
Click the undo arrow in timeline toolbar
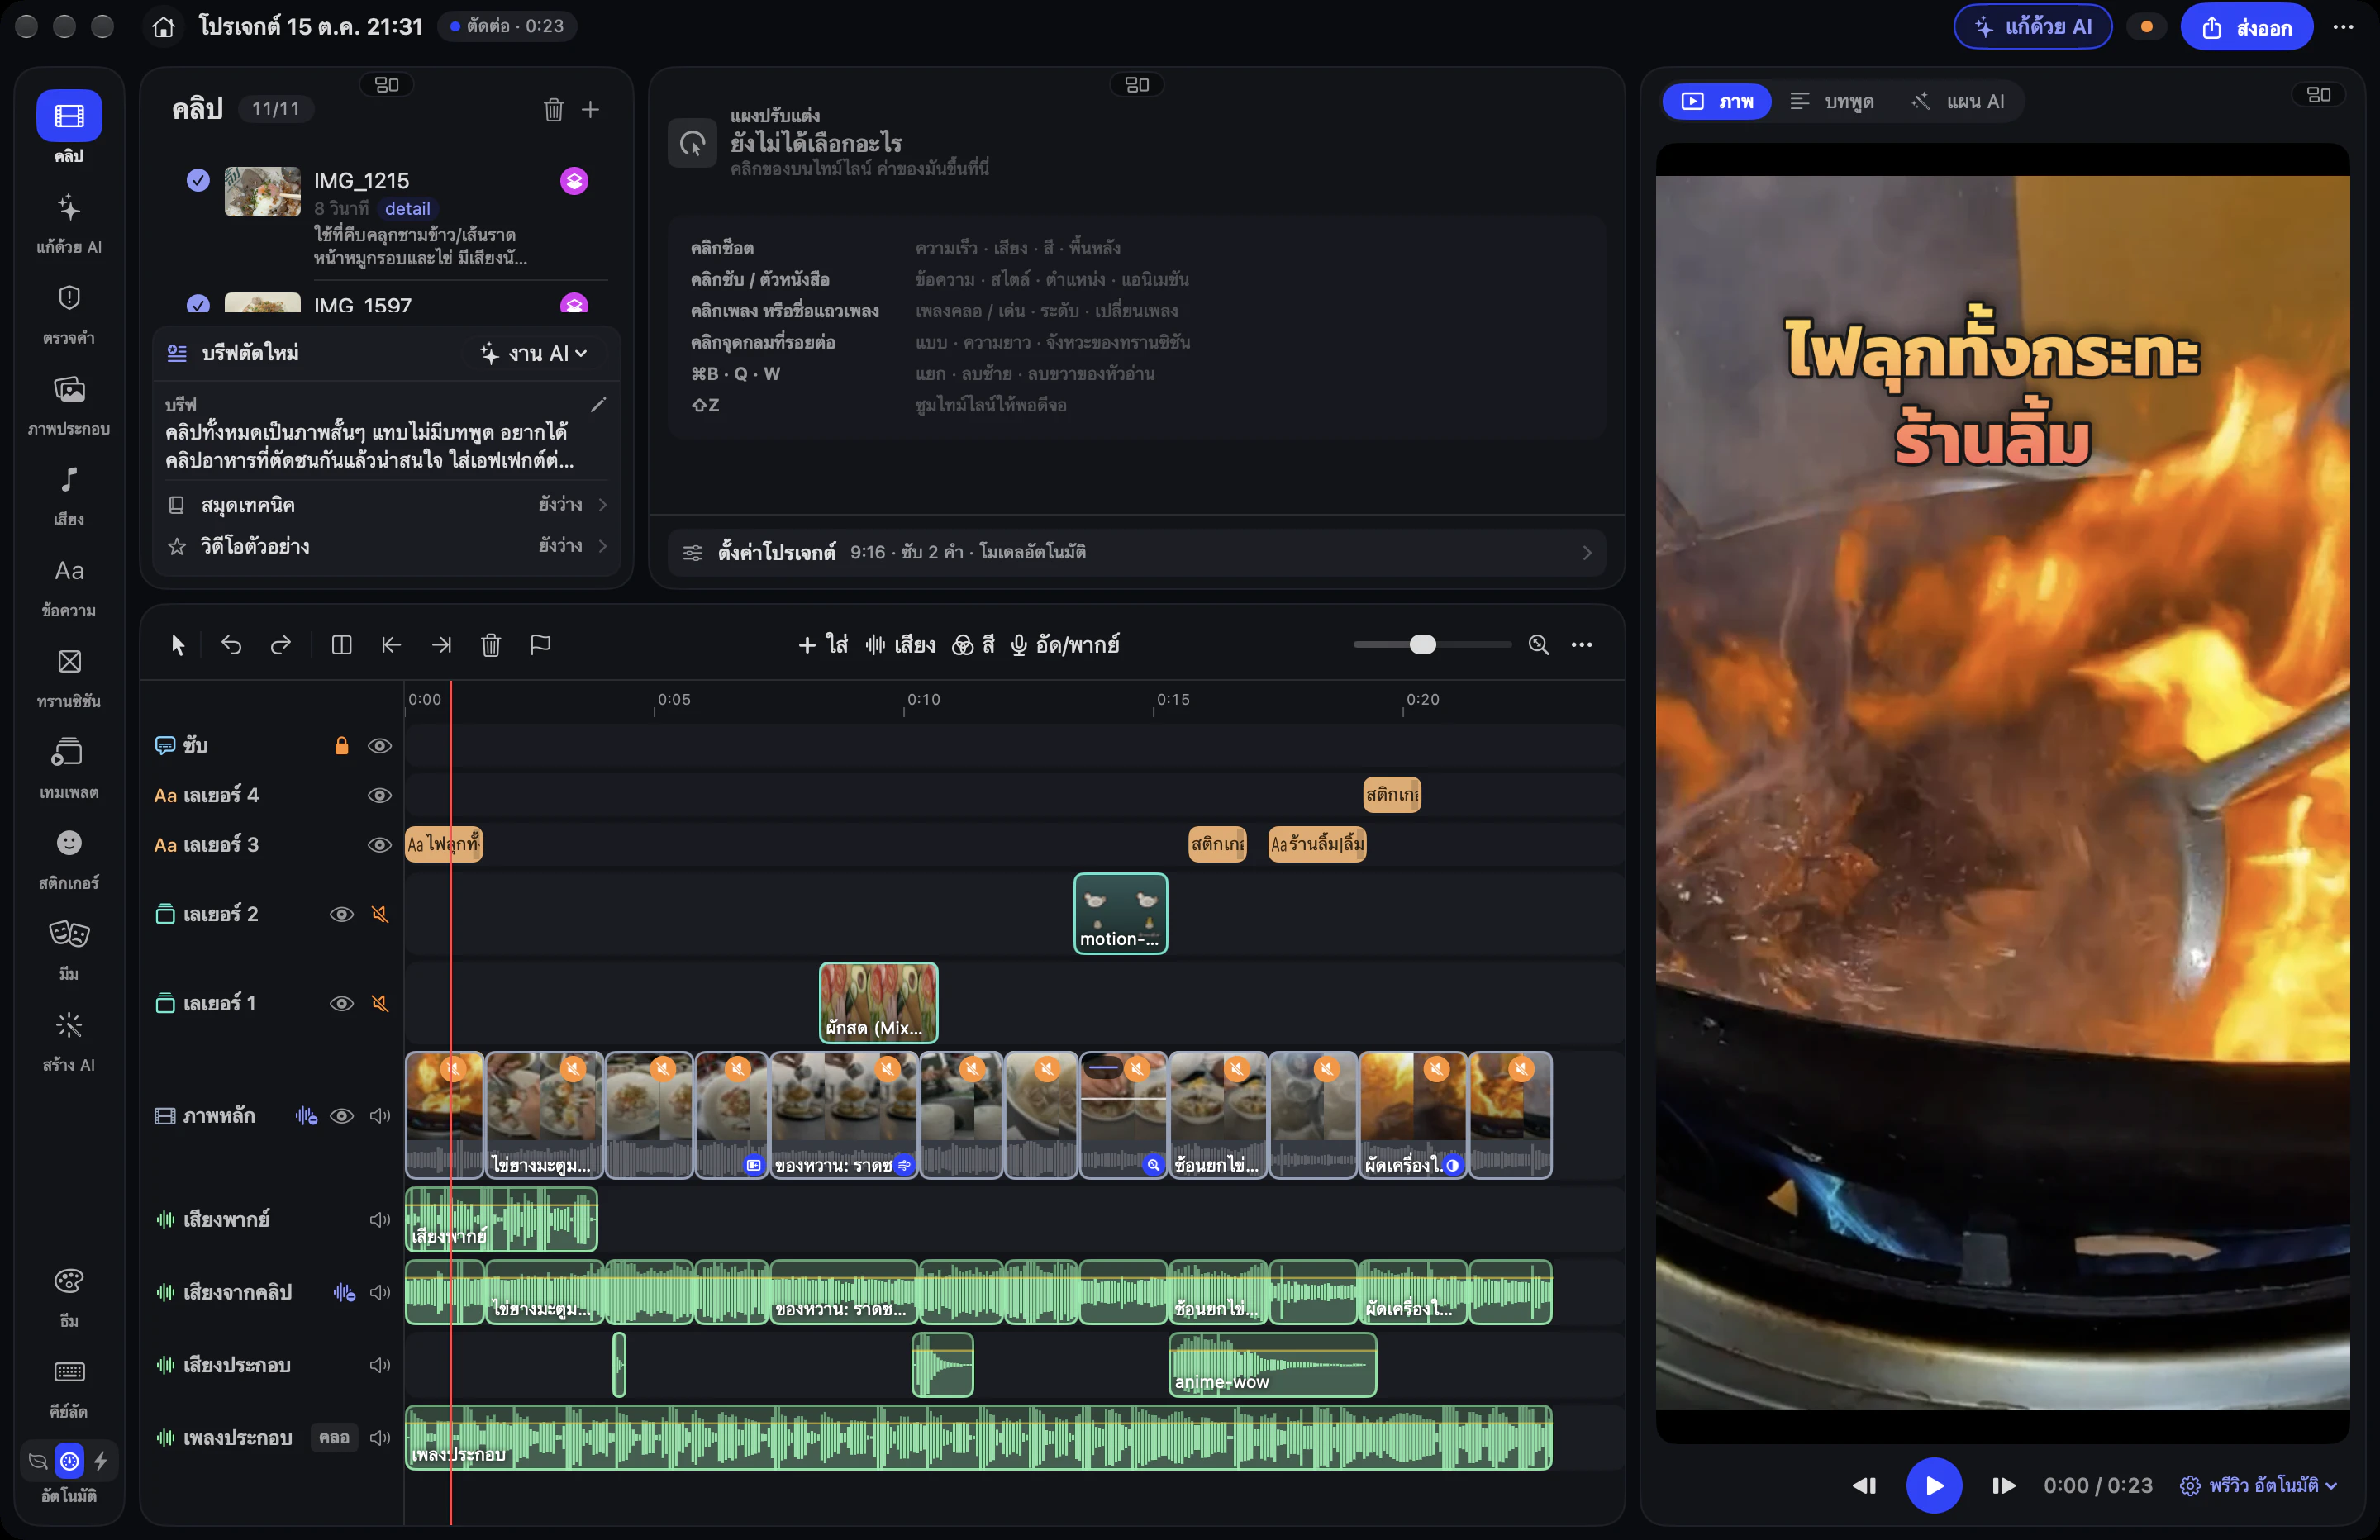(231, 645)
